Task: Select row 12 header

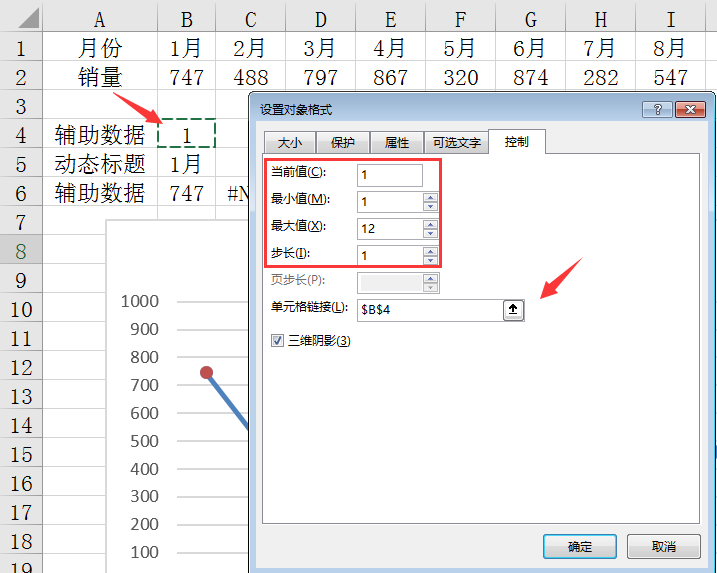Action: [x=21, y=366]
